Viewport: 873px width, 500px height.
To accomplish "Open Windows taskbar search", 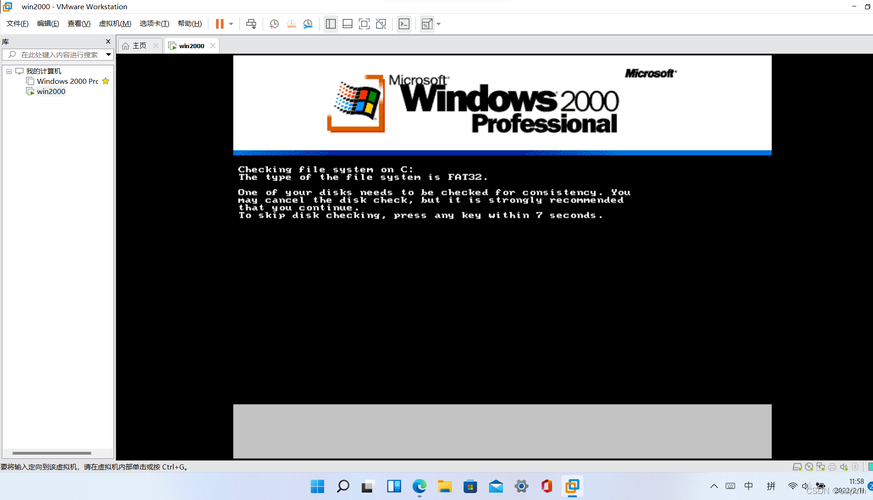I will click(x=343, y=486).
